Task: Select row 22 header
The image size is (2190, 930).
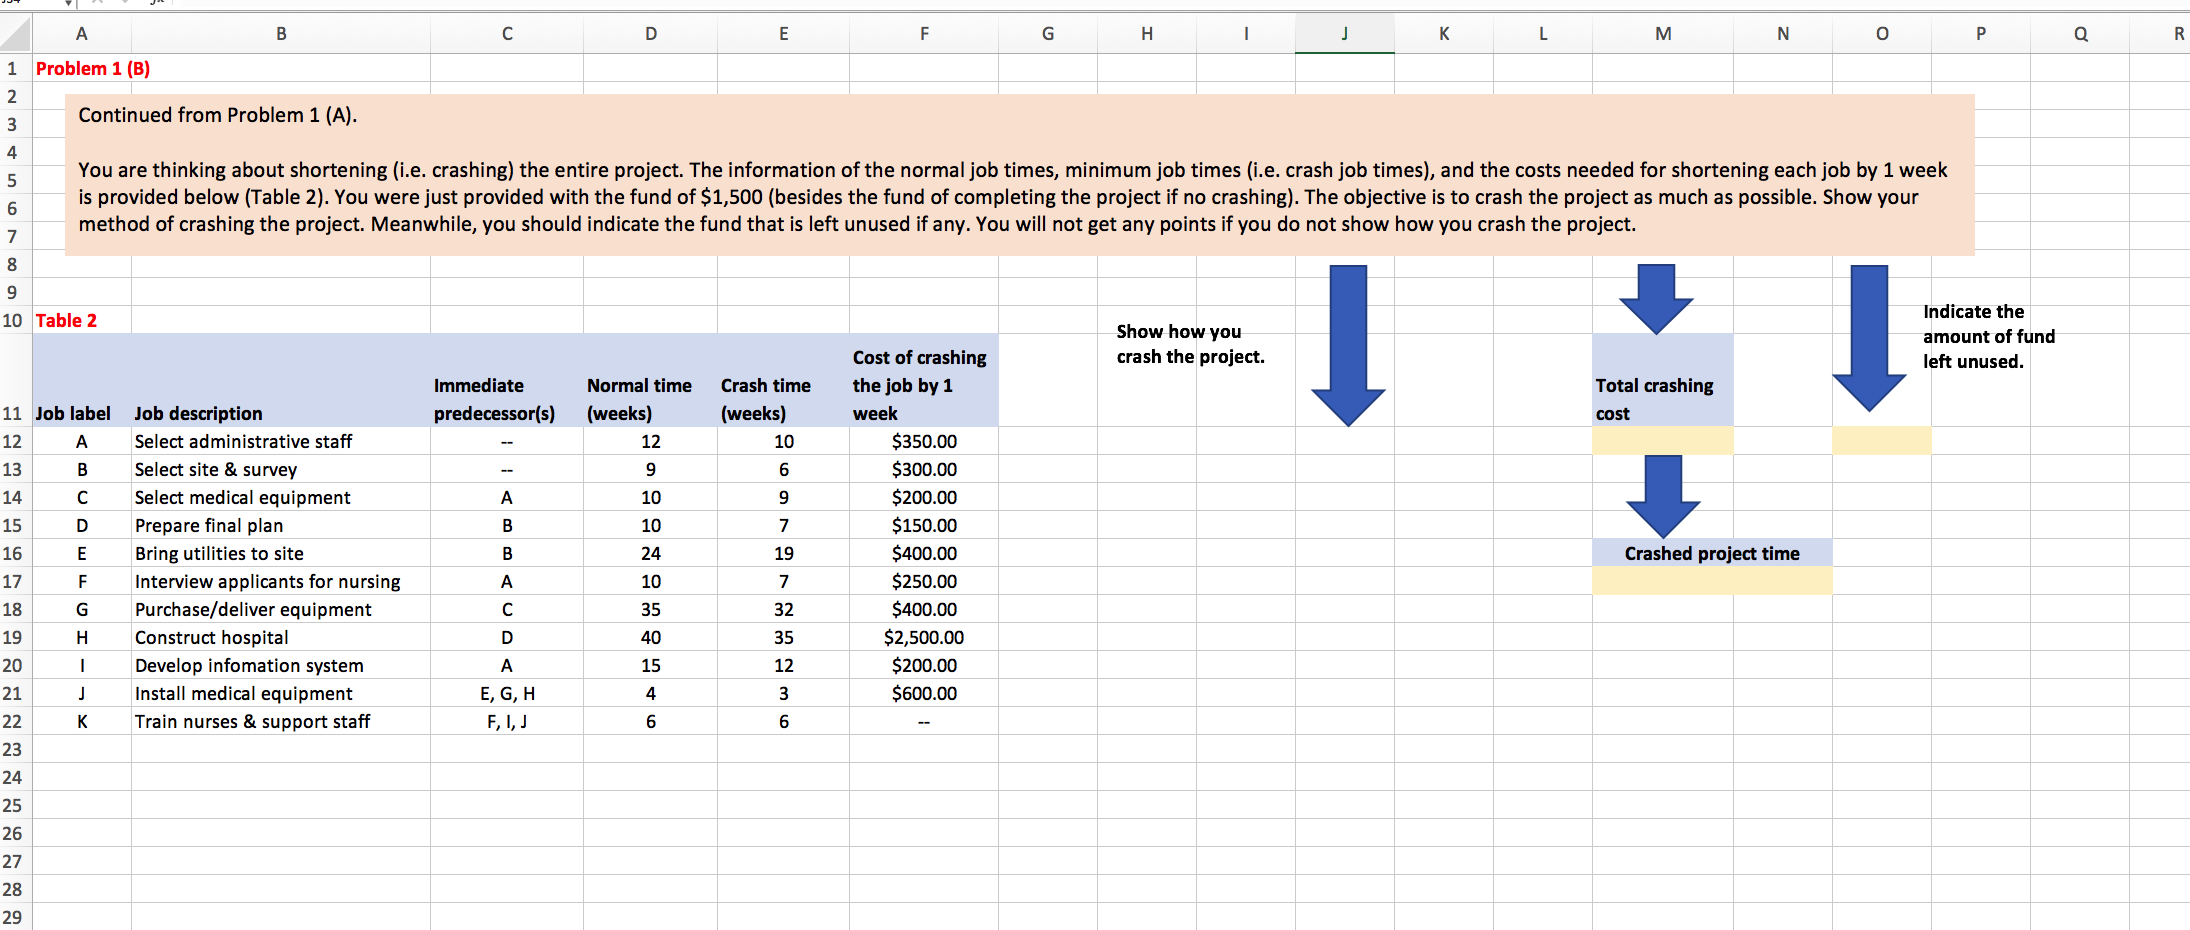Action: click(13, 721)
